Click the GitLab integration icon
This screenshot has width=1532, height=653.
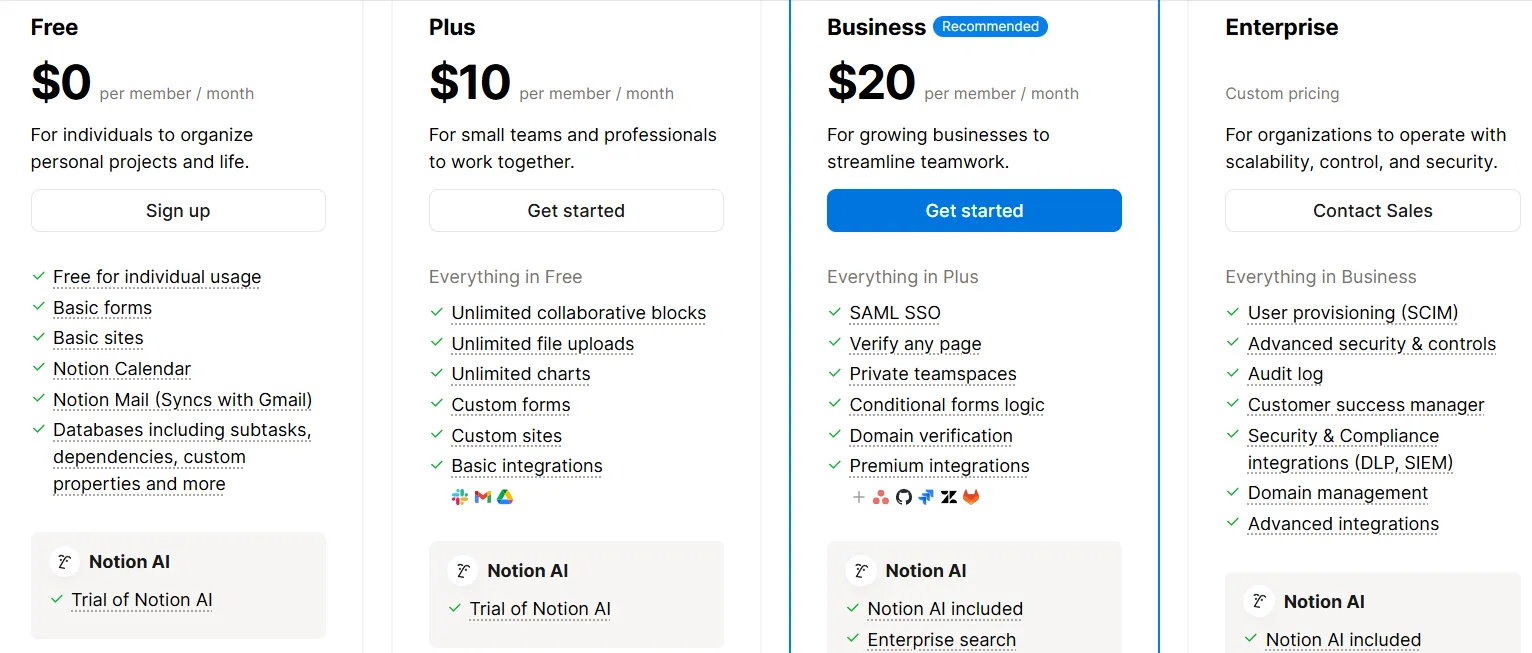971,497
